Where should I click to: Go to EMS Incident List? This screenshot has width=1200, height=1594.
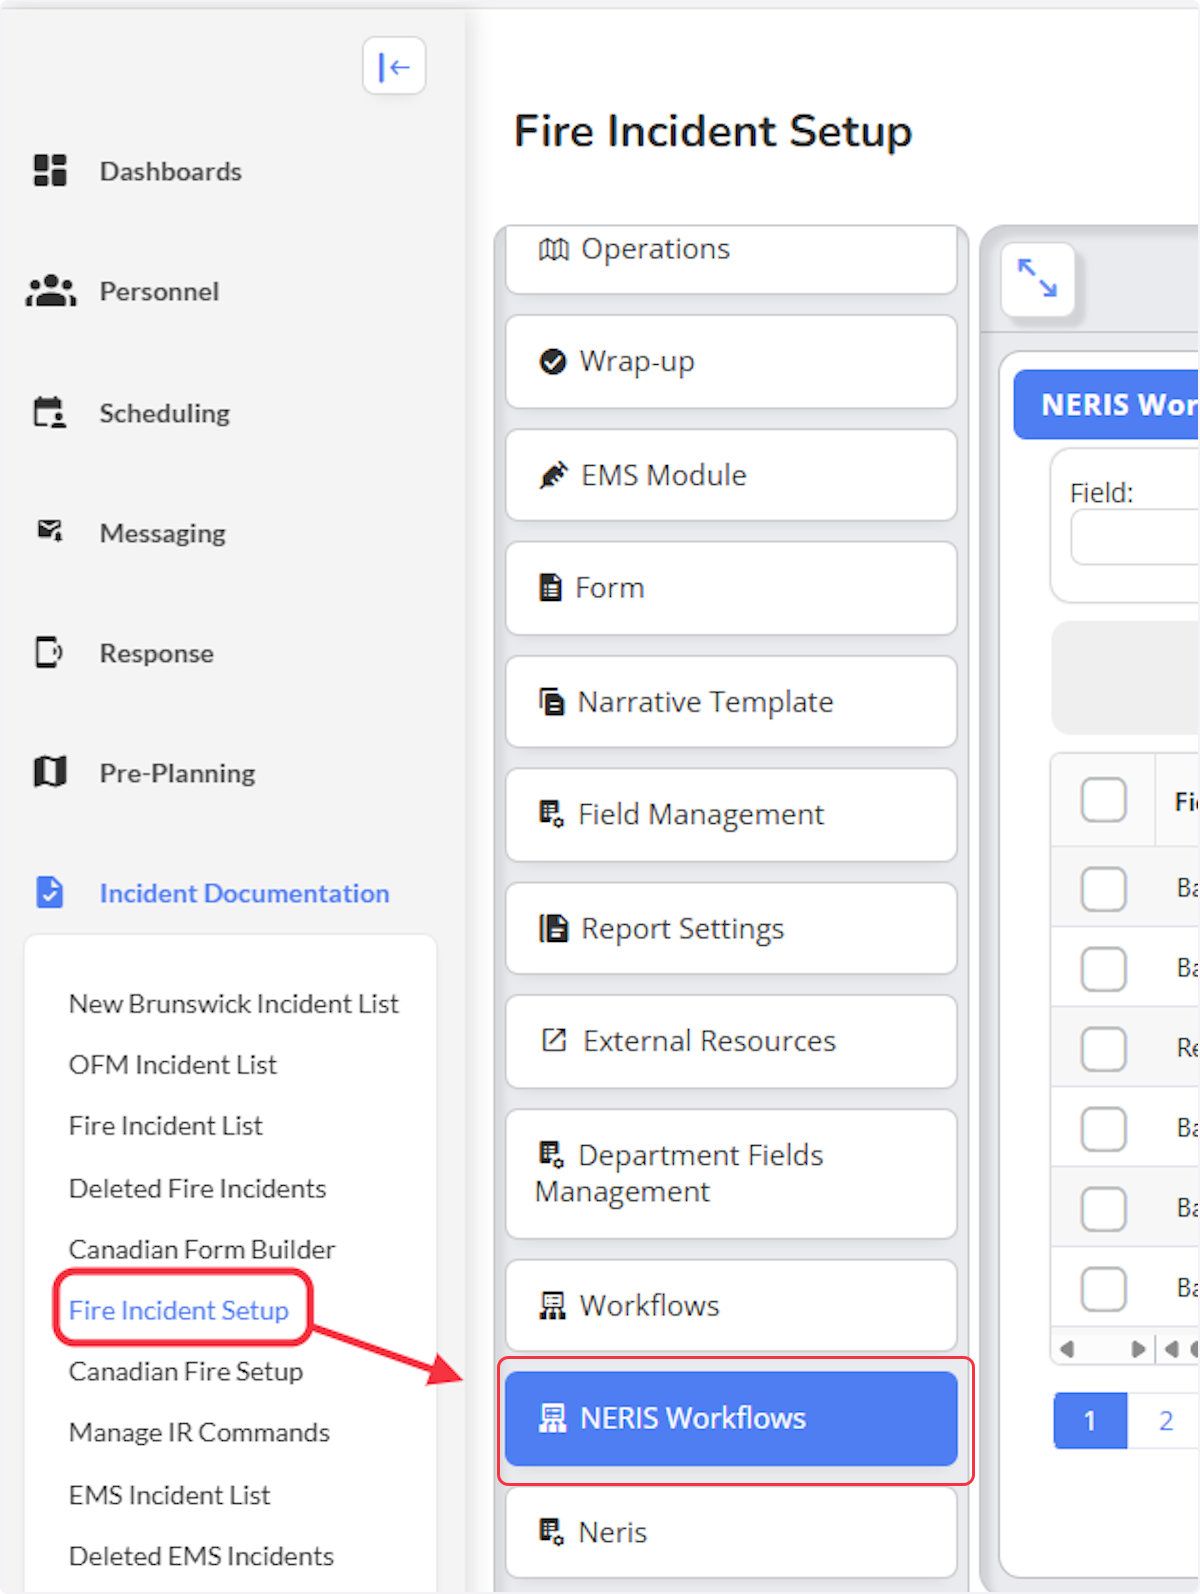point(169,1495)
